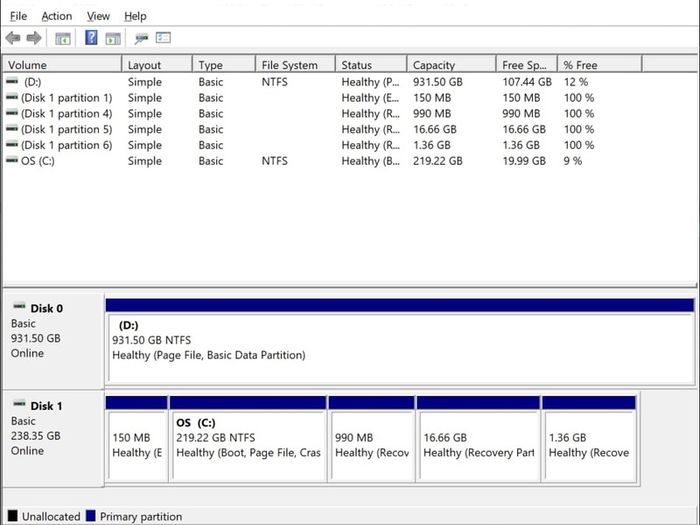Sort by the Layout column header
The height and width of the screenshot is (525, 700).
[157, 65]
